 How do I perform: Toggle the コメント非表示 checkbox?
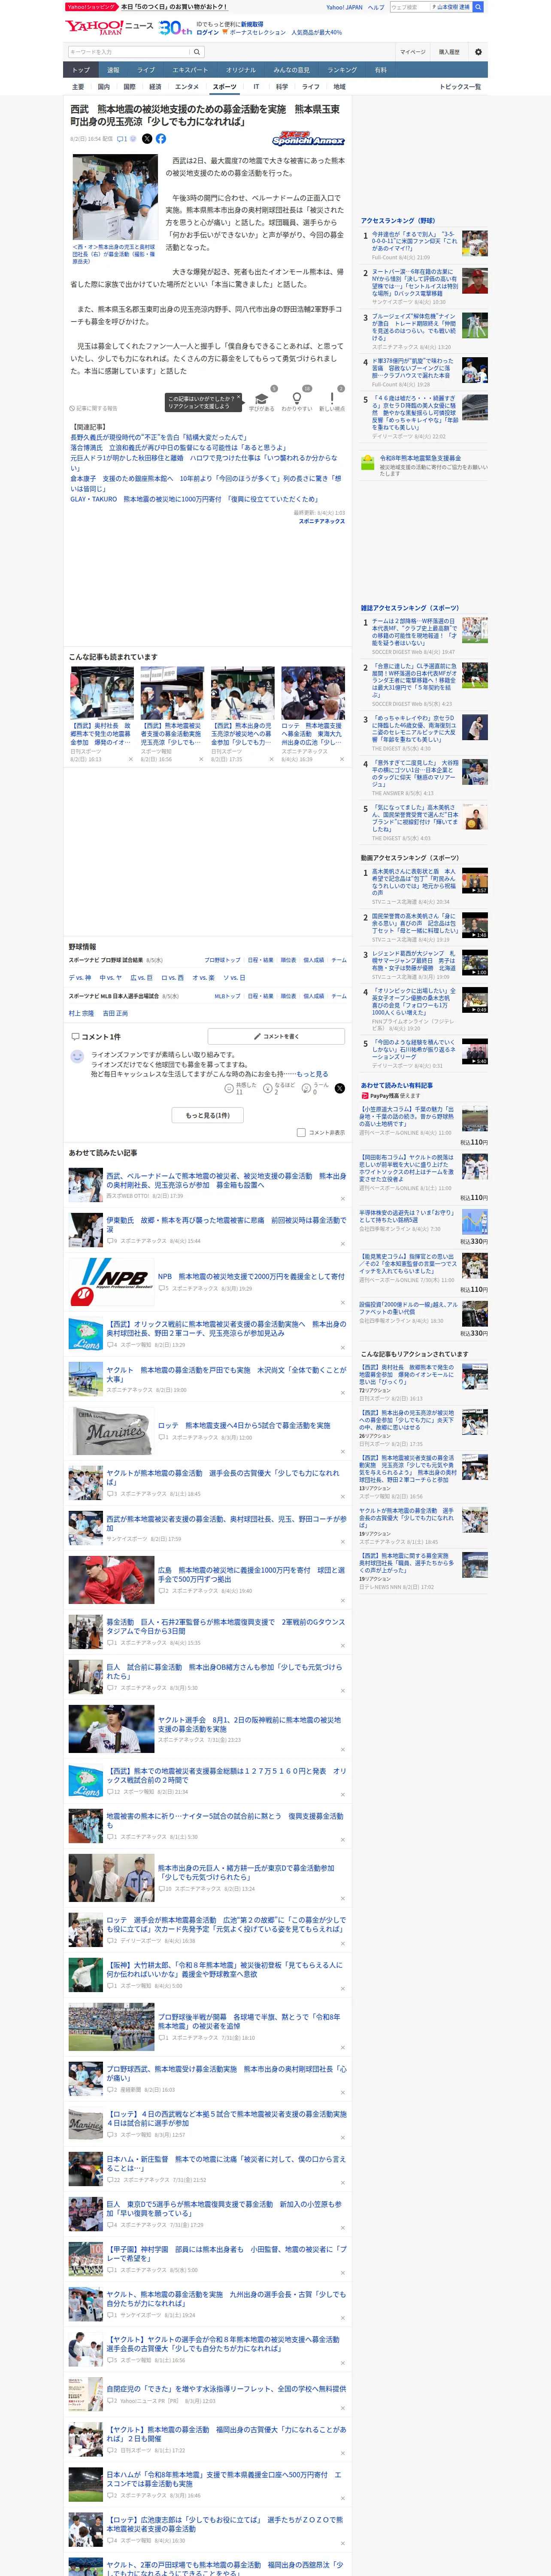pos(301,1133)
